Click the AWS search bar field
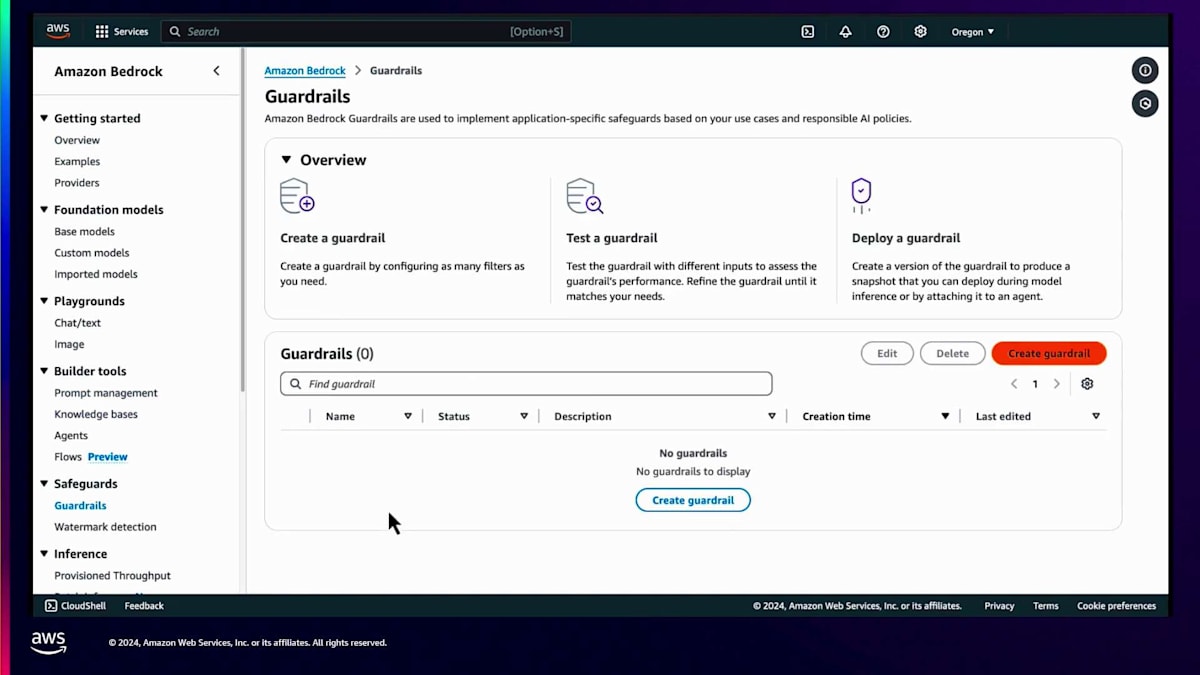The image size is (1200, 675). tap(366, 32)
